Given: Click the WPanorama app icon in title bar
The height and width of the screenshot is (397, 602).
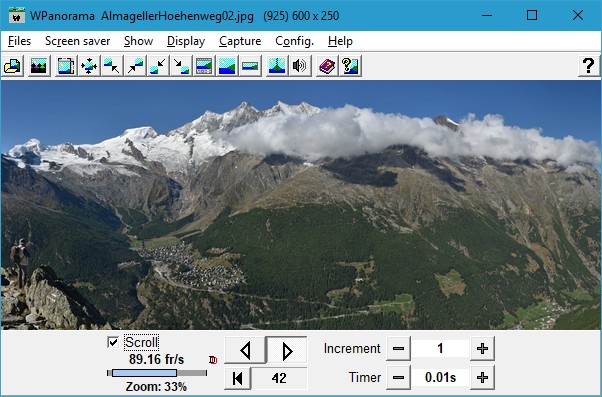Looking at the screenshot, I should coord(17,15).
